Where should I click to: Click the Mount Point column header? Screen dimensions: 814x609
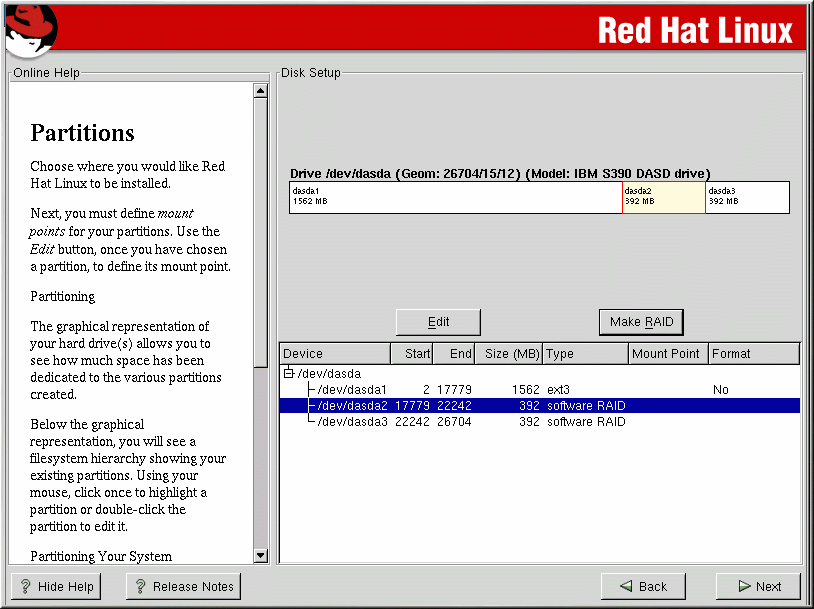coord(667,354)
